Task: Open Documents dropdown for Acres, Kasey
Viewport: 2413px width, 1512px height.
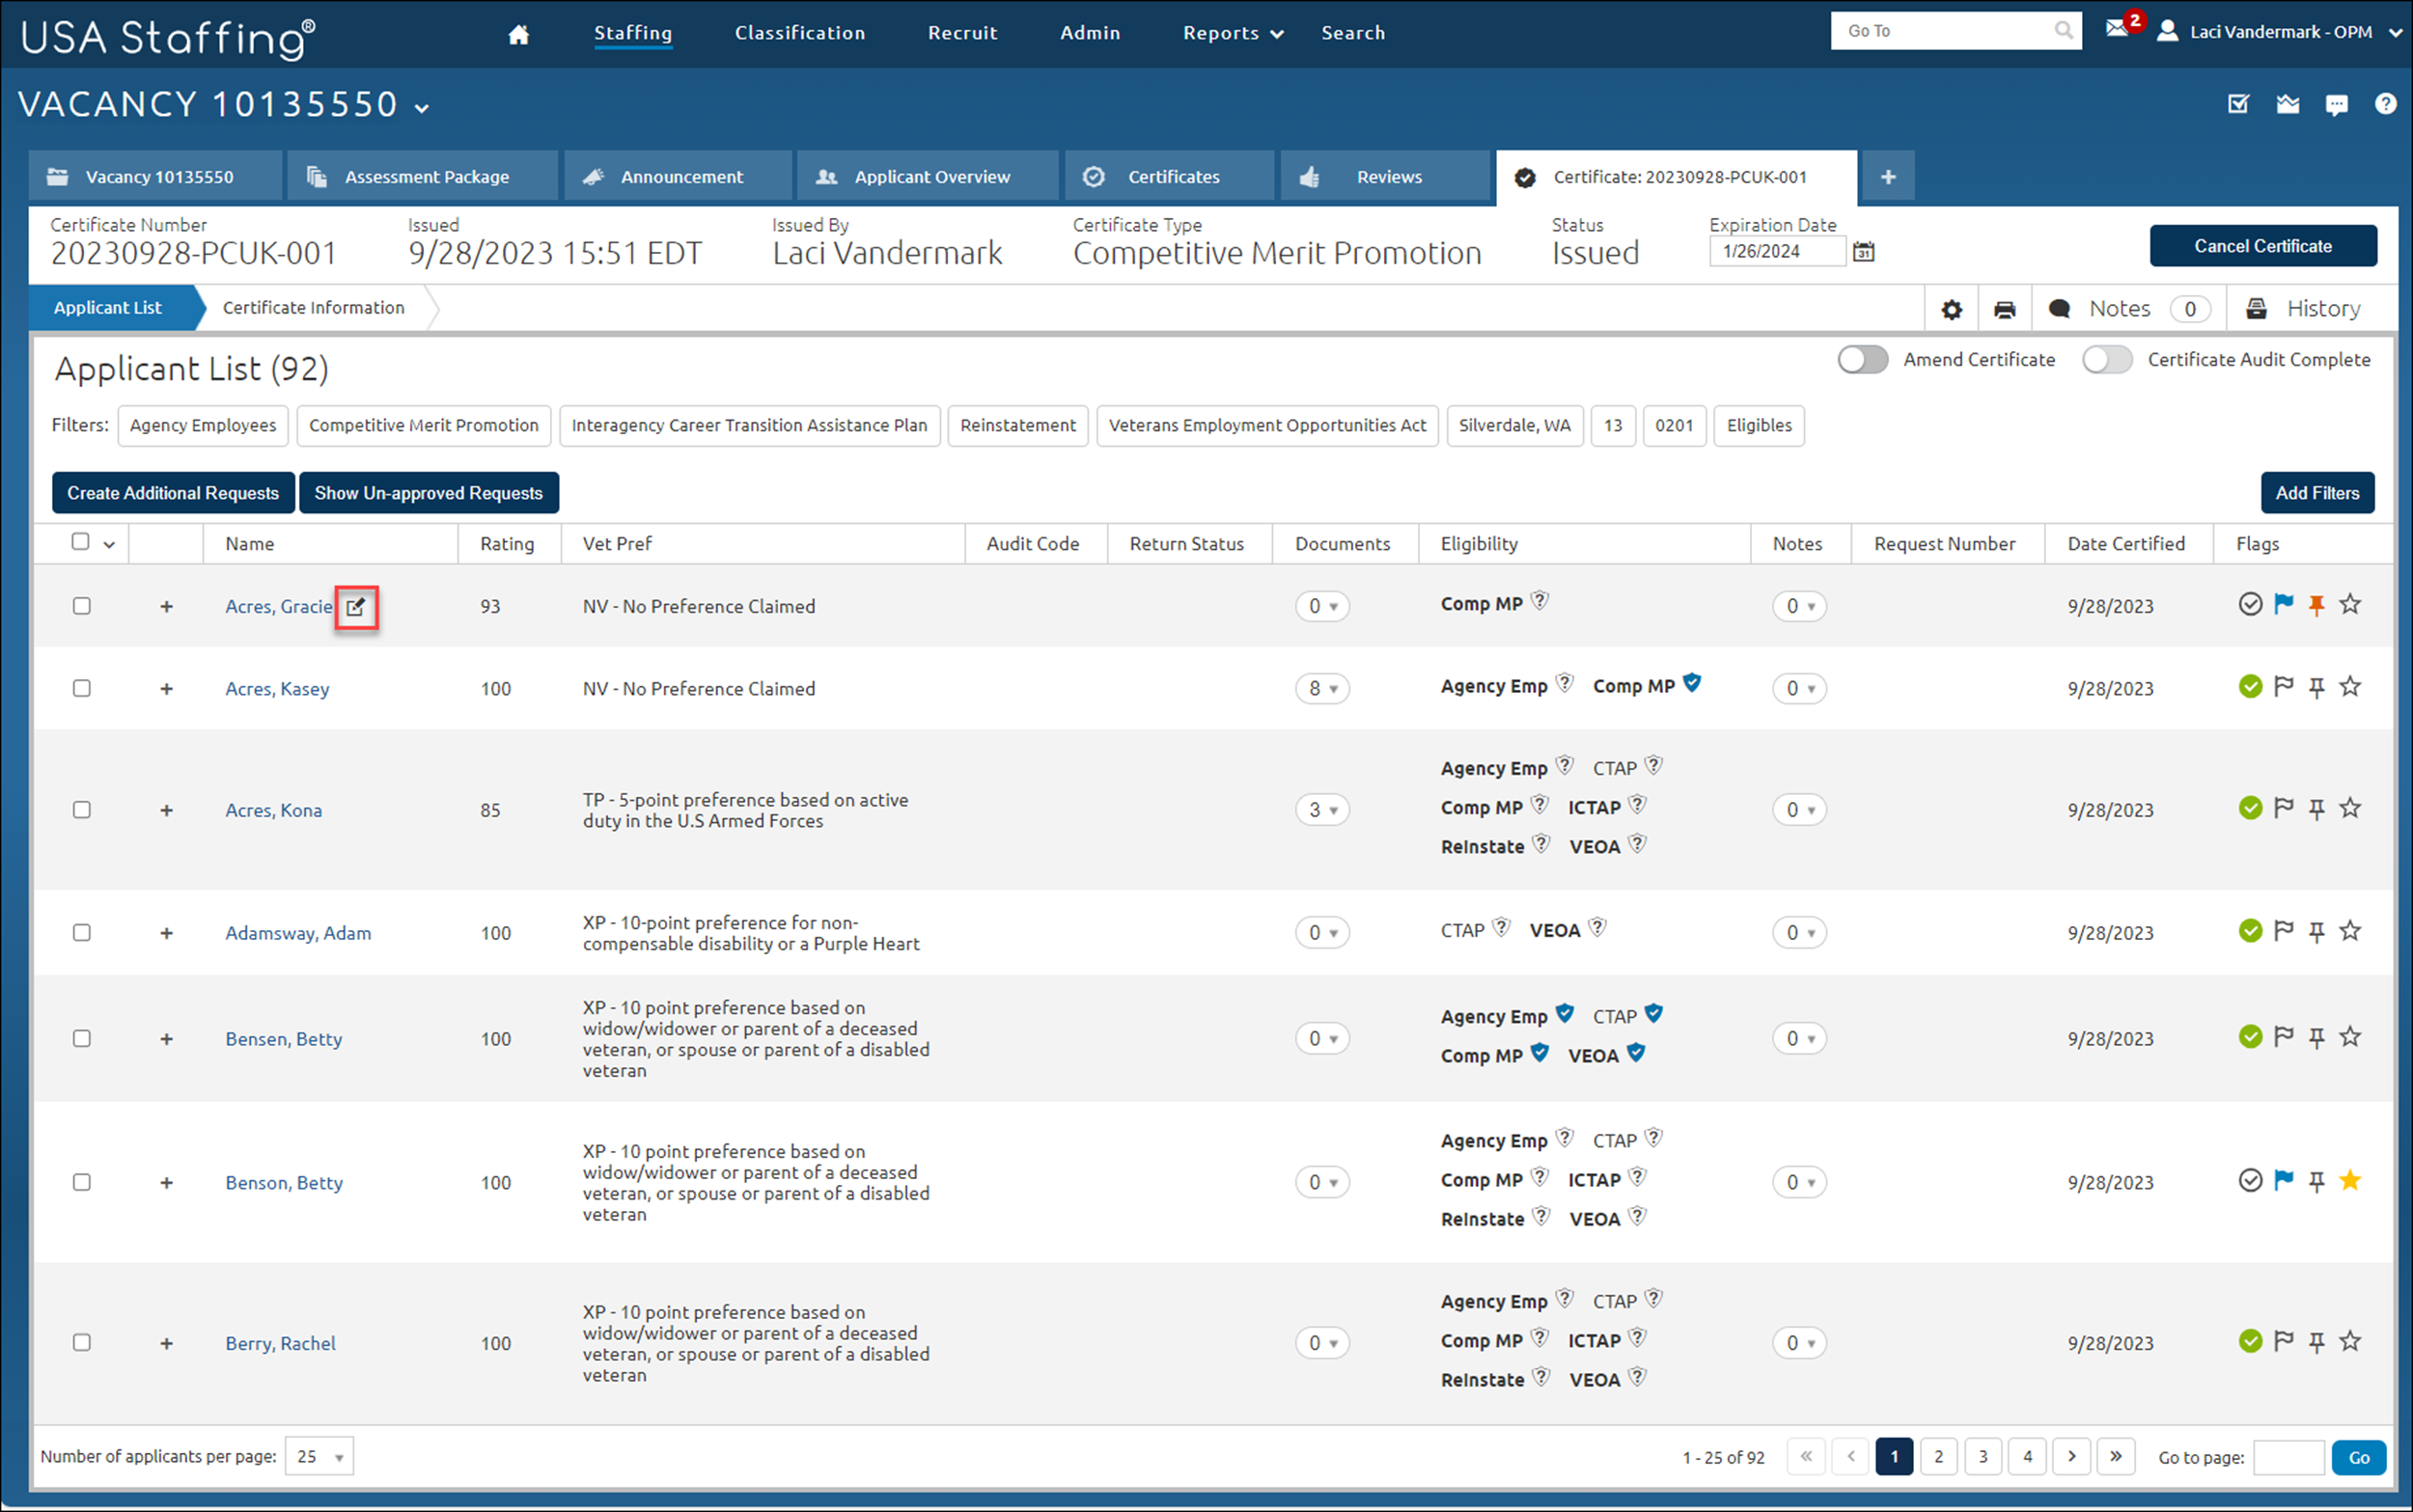Action: (1322, 688)
